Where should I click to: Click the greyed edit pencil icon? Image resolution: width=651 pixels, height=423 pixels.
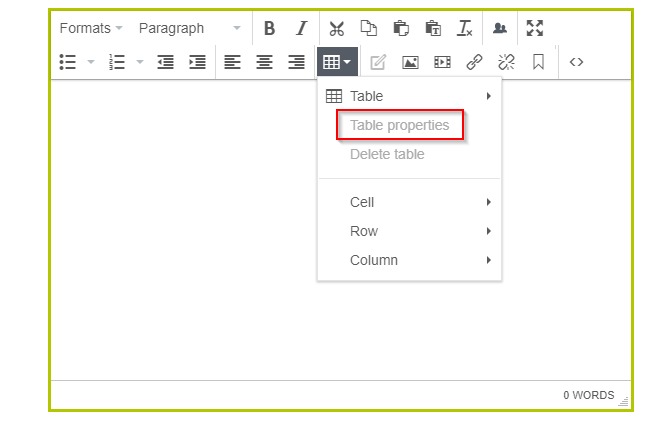pyautogui.click(x=378, y=62)
